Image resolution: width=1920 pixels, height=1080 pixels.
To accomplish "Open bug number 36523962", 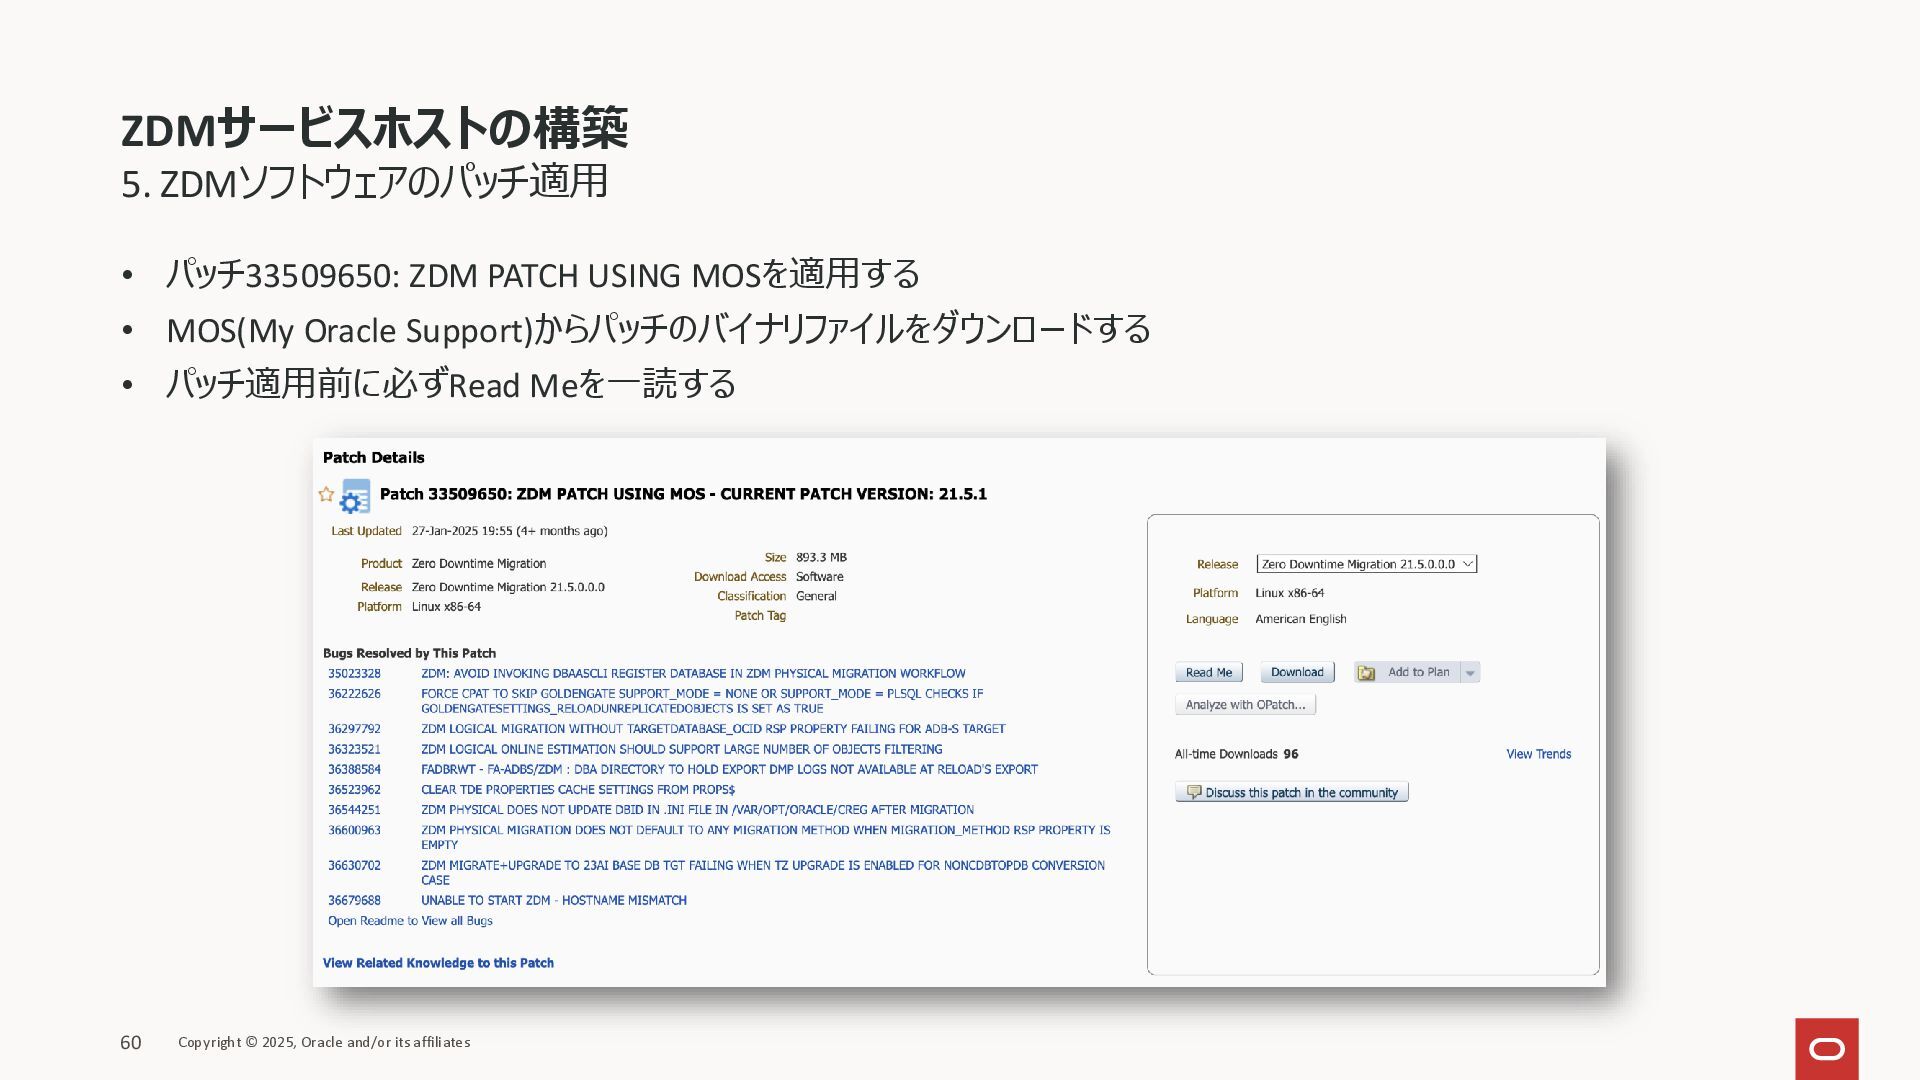I will point(354,790).
